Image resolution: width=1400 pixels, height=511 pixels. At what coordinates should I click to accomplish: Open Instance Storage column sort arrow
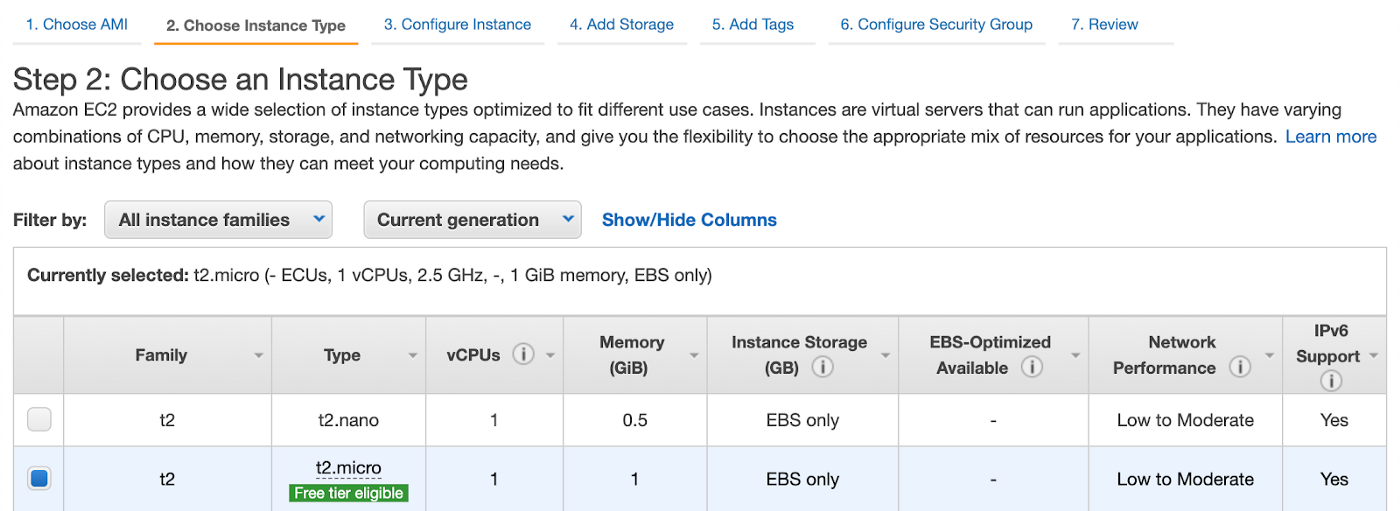pyautogui.click(x=885, y=356)
